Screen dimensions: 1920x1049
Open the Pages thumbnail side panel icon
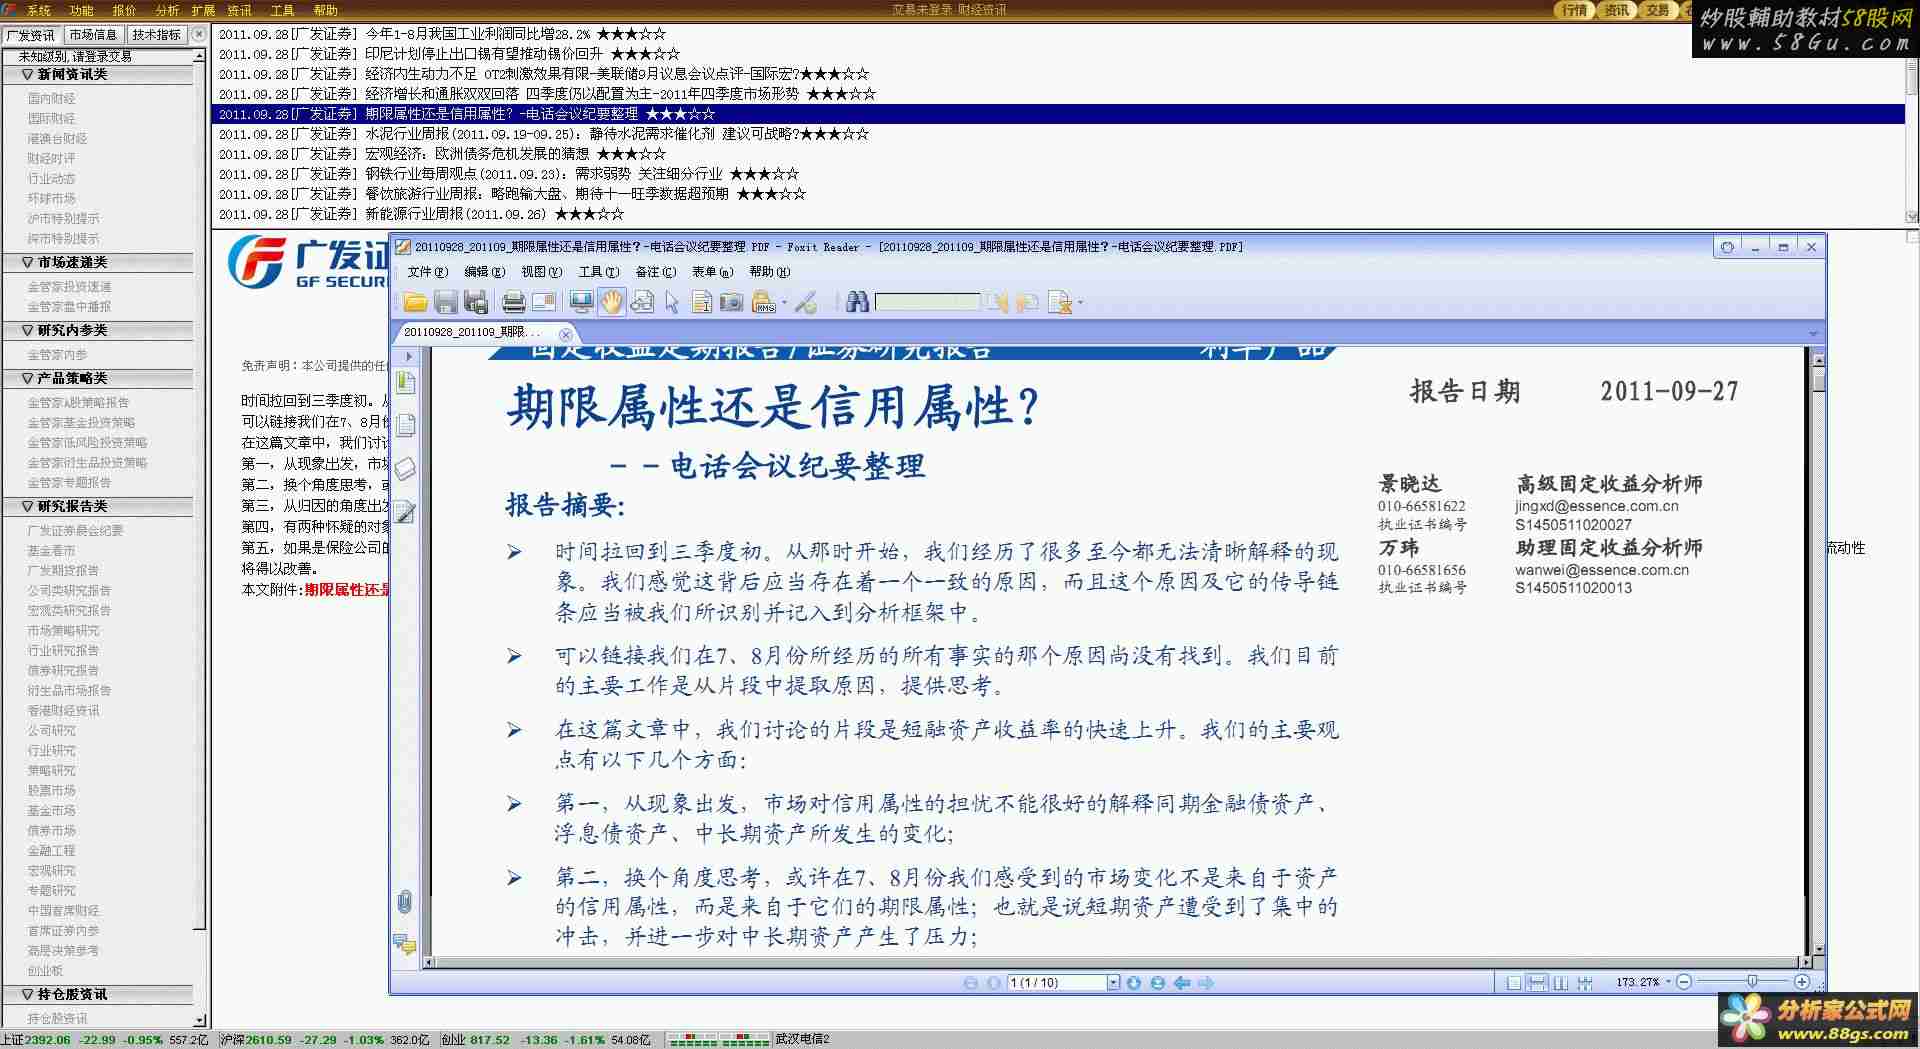click(x=405, y=425)
